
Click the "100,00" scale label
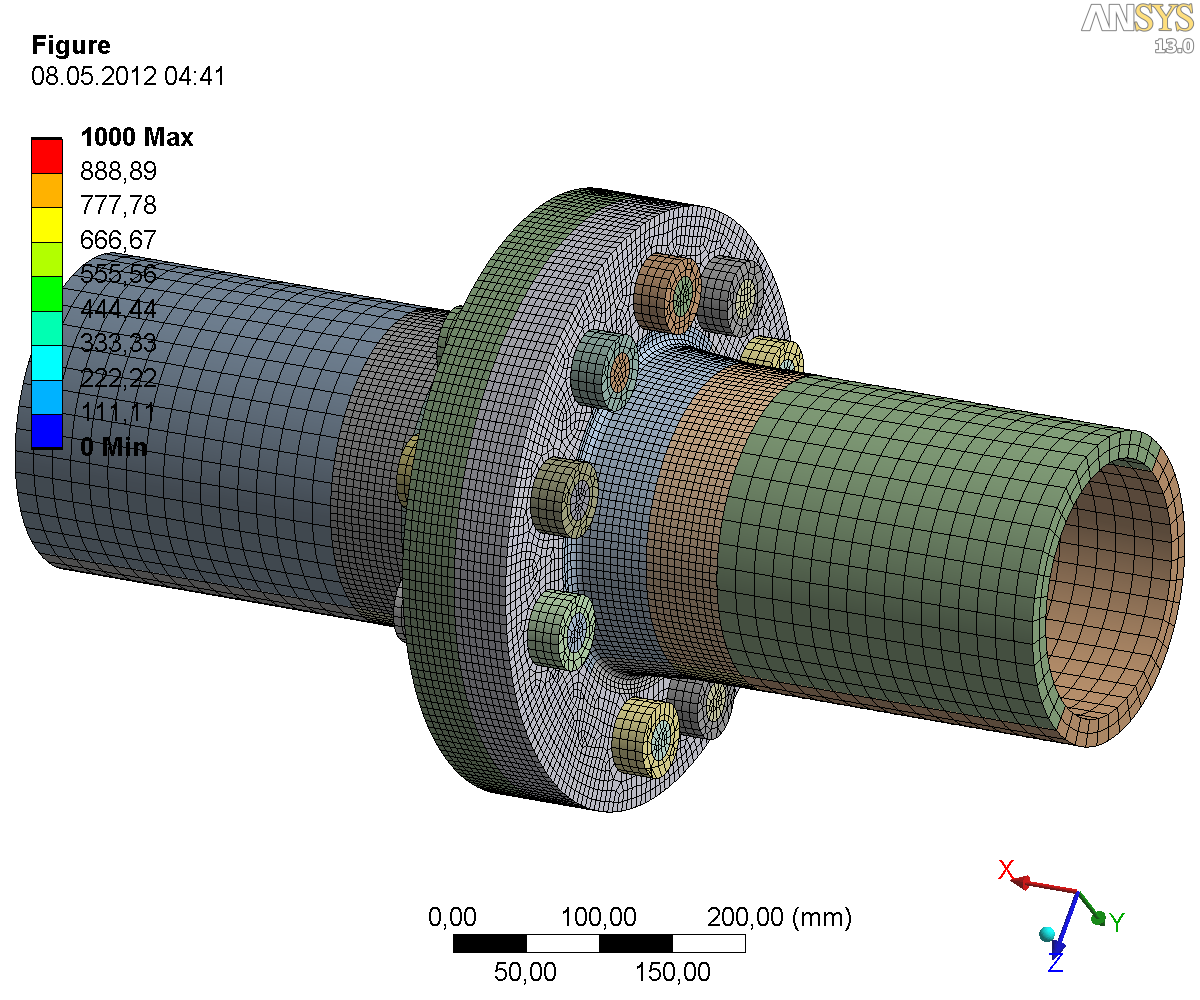pos(598,916)
